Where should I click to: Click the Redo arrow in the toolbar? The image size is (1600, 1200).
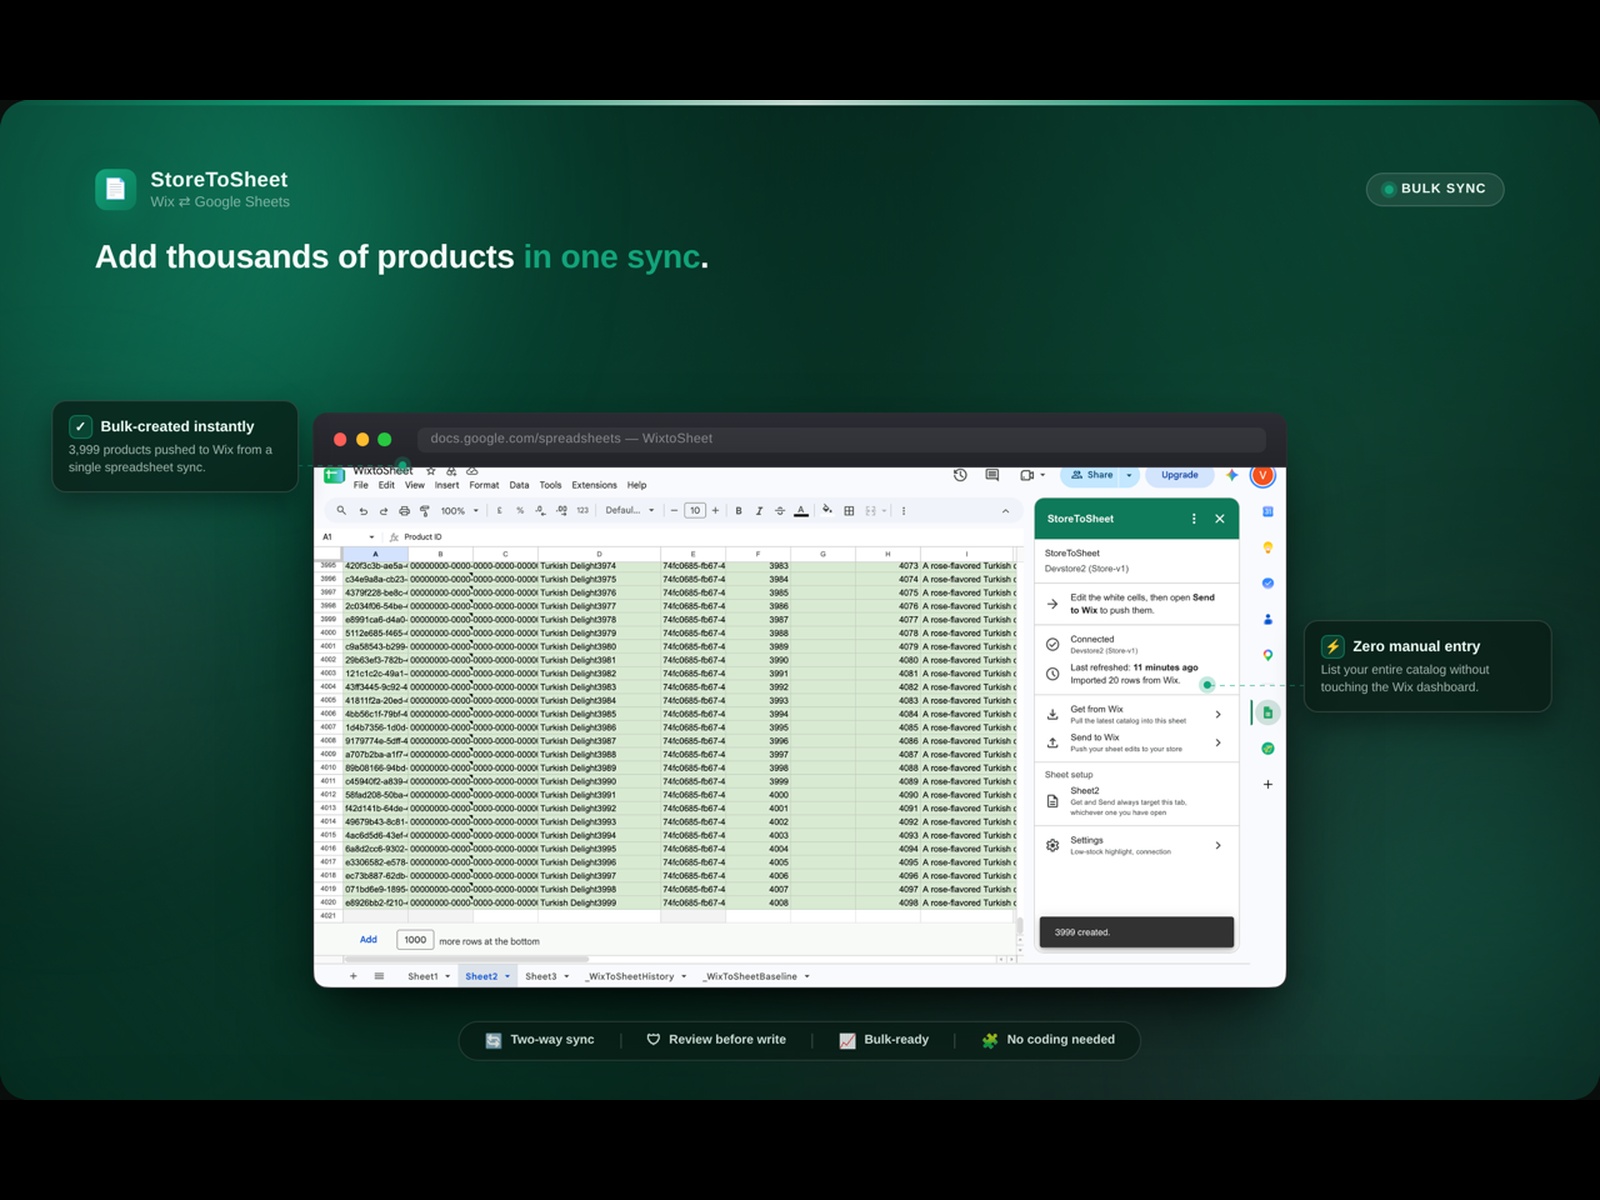[x=383, y=511]
